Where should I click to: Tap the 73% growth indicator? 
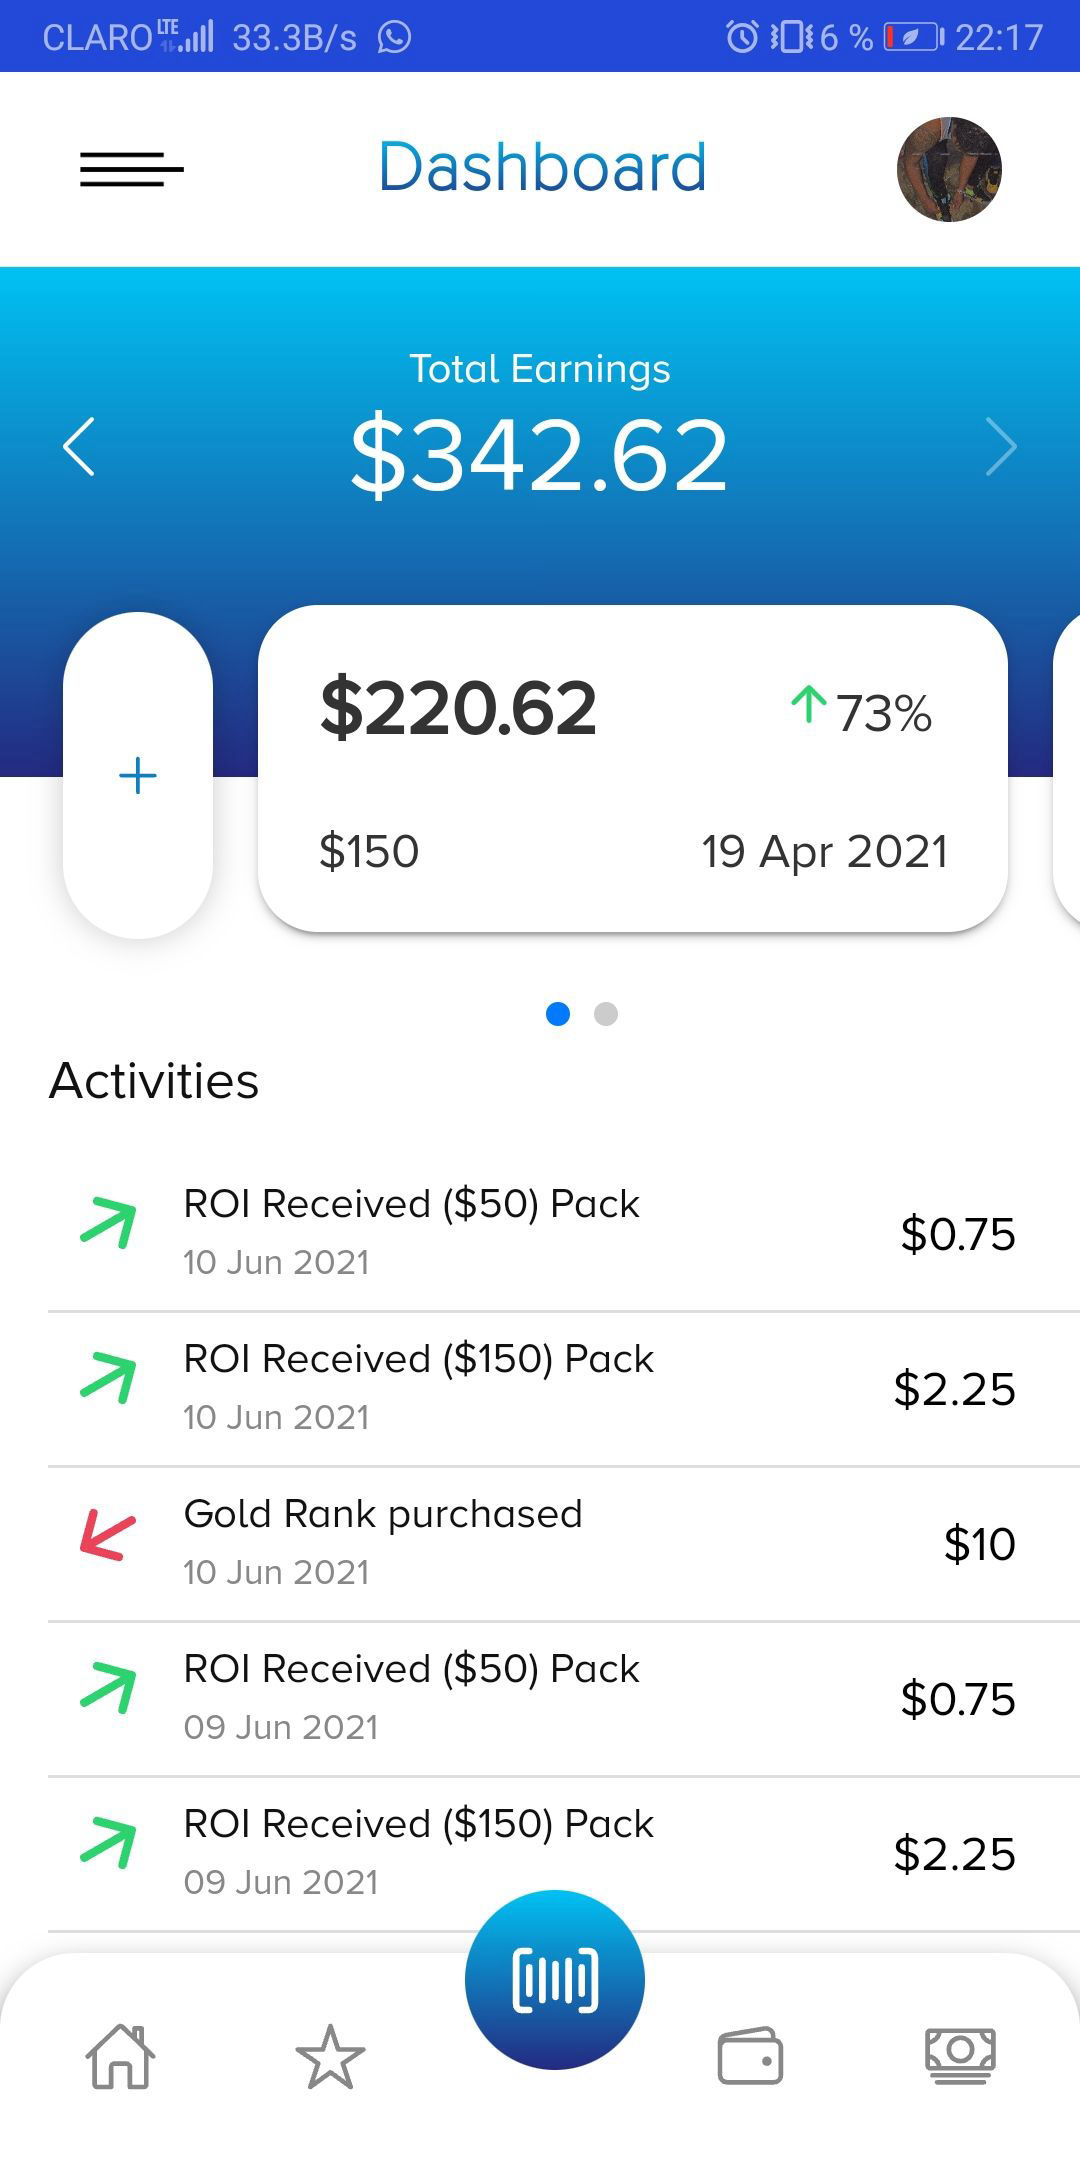point(861,712)
